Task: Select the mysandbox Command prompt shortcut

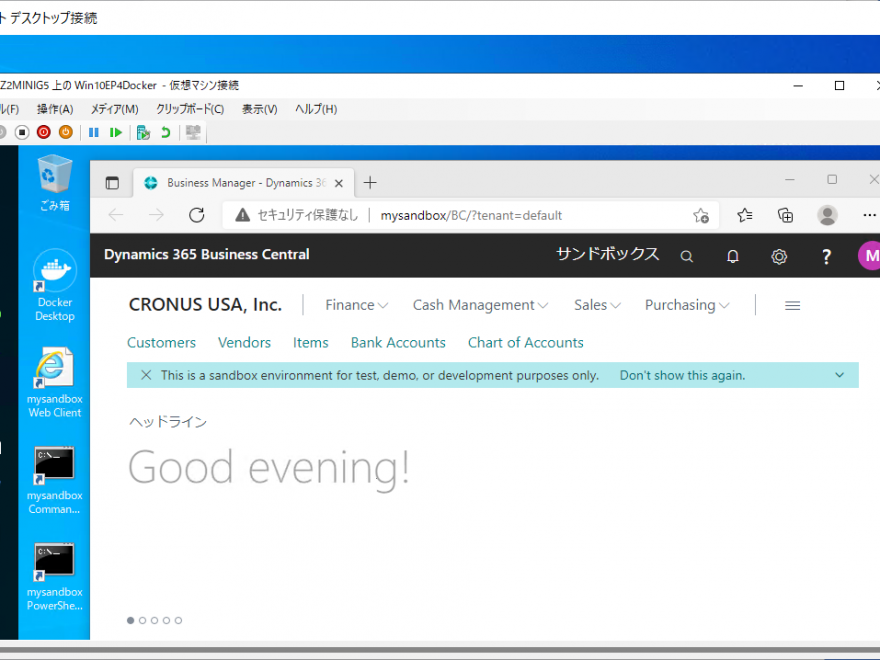Action: [x=55, y=480]
